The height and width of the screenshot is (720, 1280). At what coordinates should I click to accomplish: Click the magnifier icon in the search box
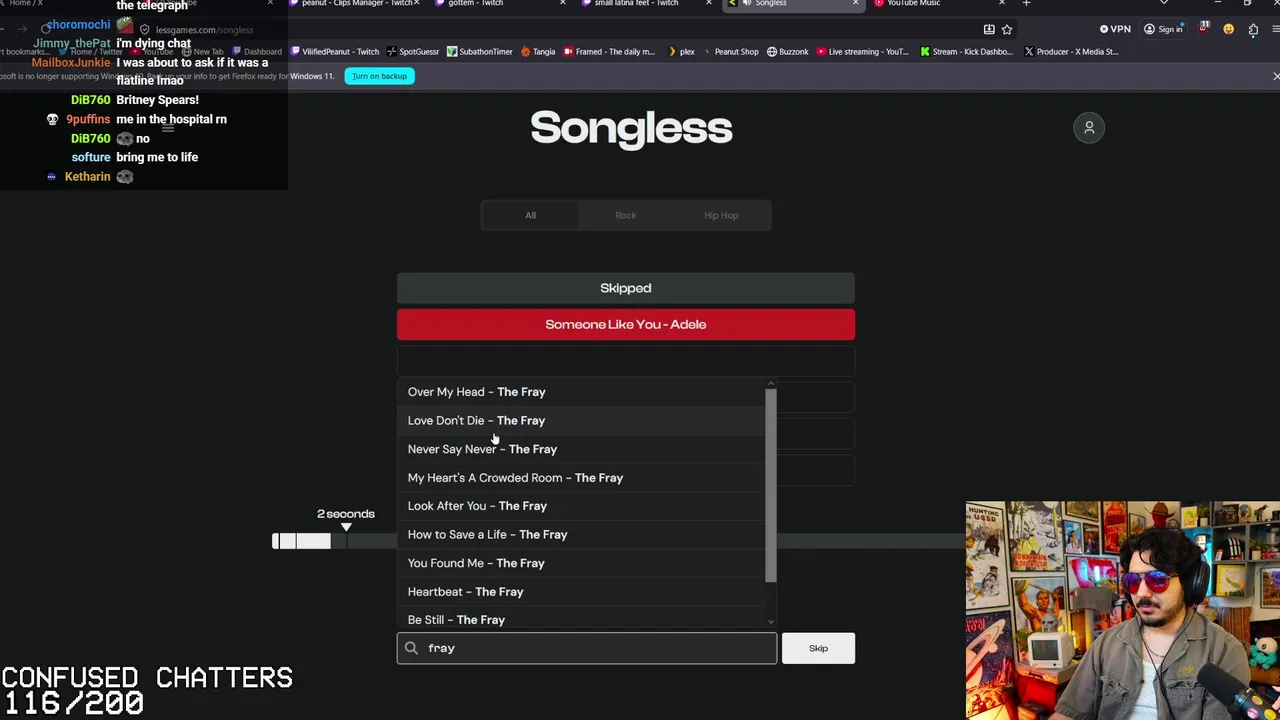coord(411,648)
